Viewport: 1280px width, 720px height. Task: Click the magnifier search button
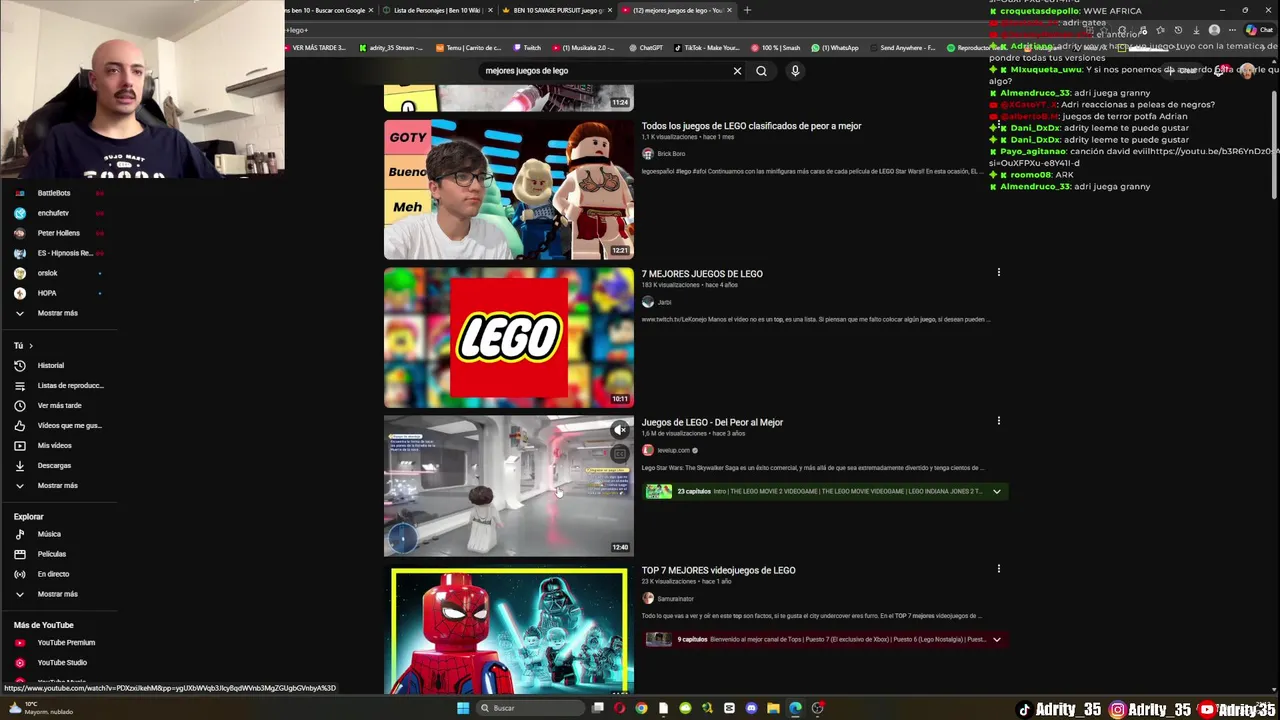pyautogui.click(x=761, y=71)
